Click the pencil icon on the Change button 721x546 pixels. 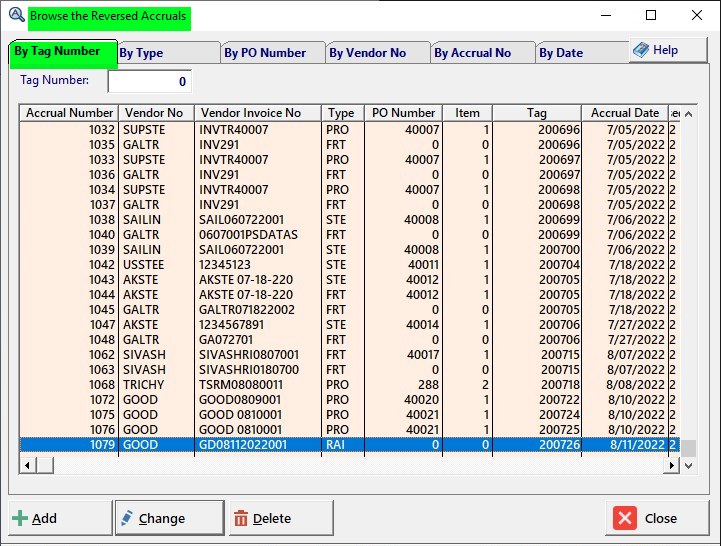(126, 518)
